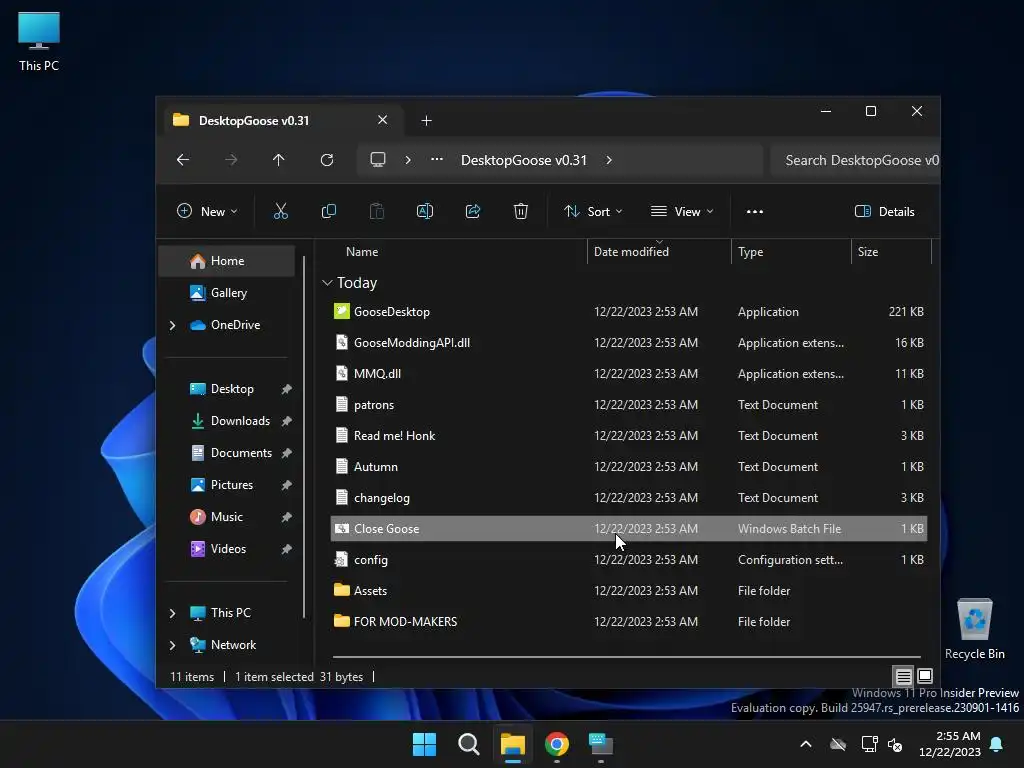Select the changelog text document
Viewport: 1024px width, 768px height.
[629, 498]
